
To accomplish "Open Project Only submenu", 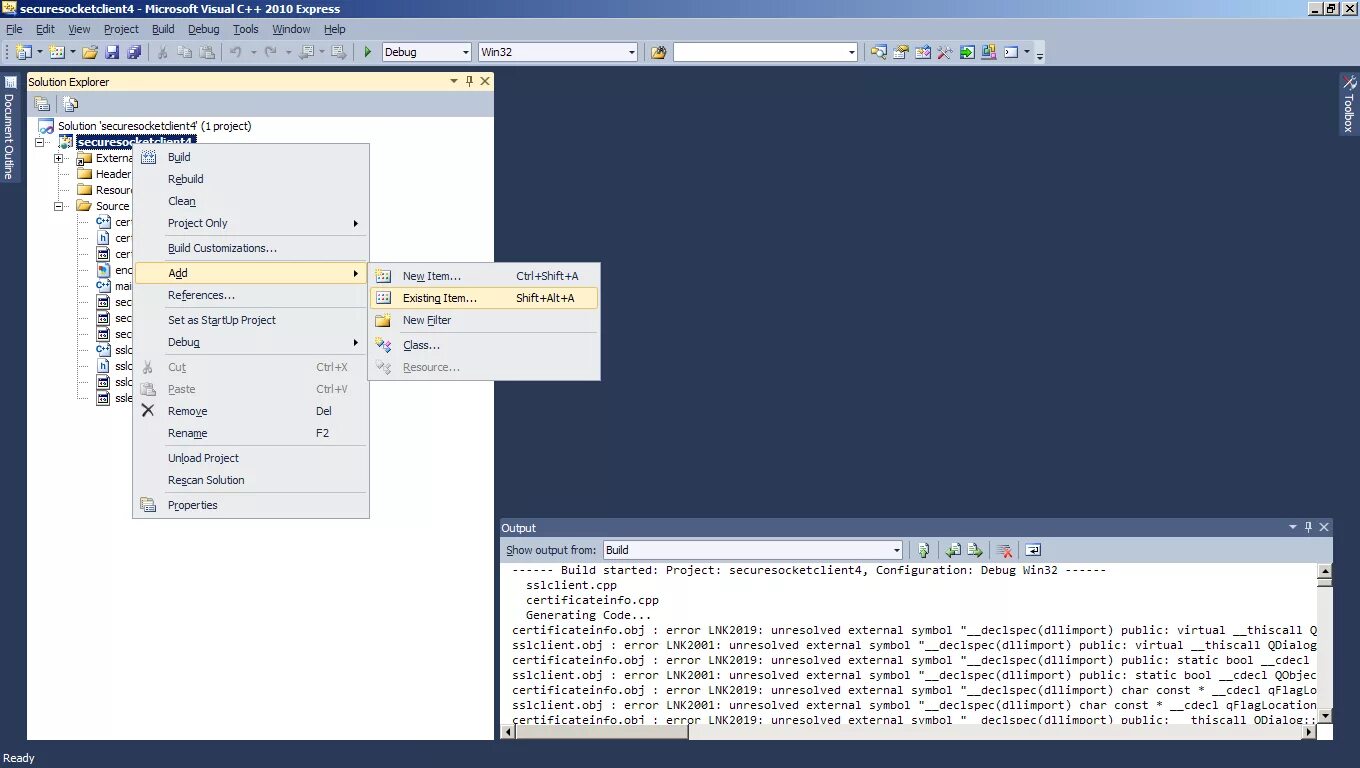I will tap(251, 223).
